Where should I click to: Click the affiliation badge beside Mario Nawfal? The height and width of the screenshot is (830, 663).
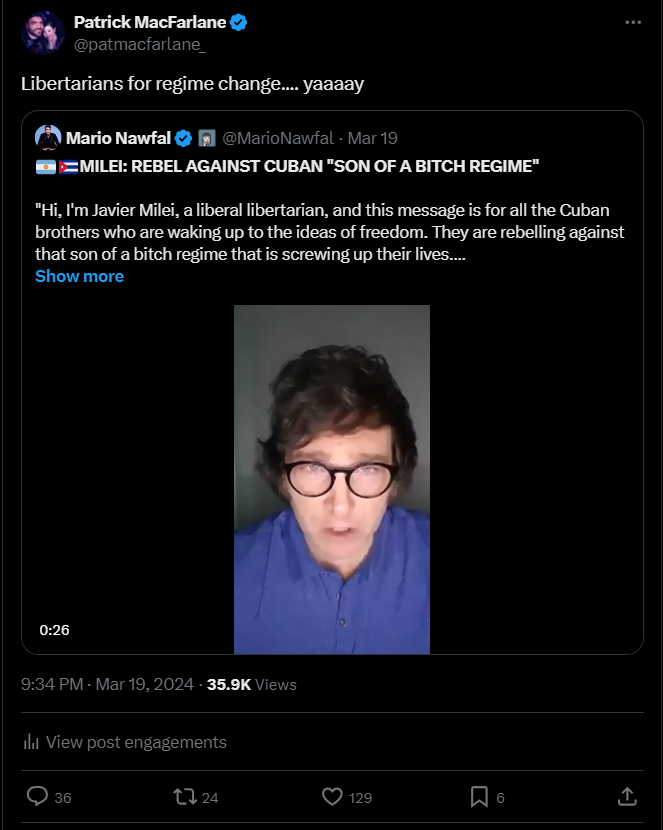tap(207, 137)
